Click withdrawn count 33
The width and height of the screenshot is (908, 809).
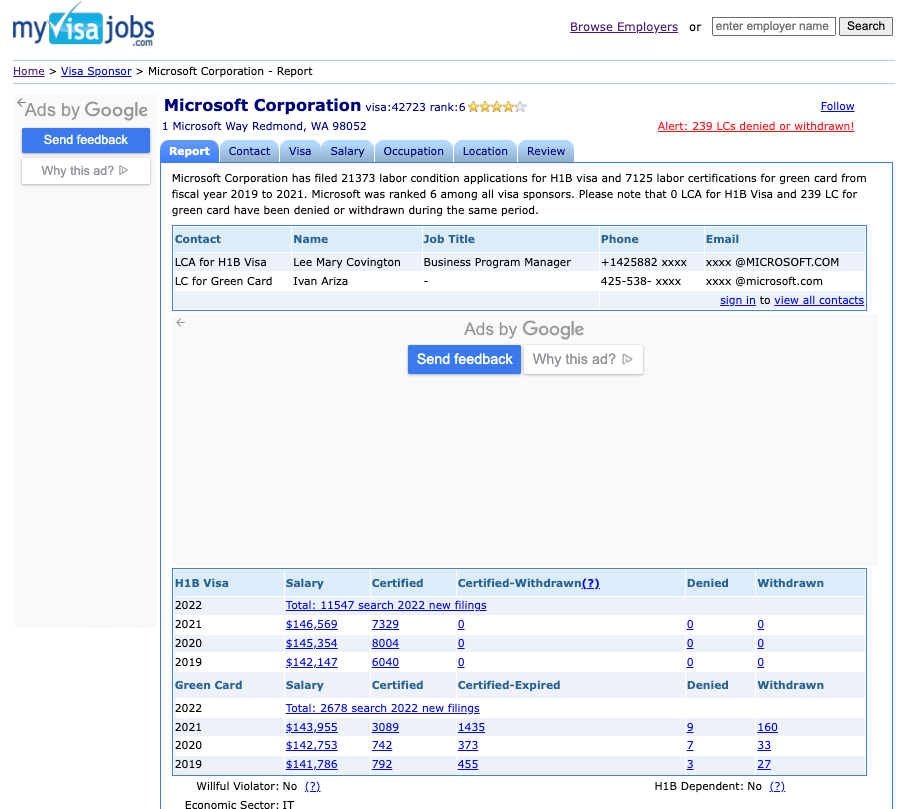[x=764, y=745]
